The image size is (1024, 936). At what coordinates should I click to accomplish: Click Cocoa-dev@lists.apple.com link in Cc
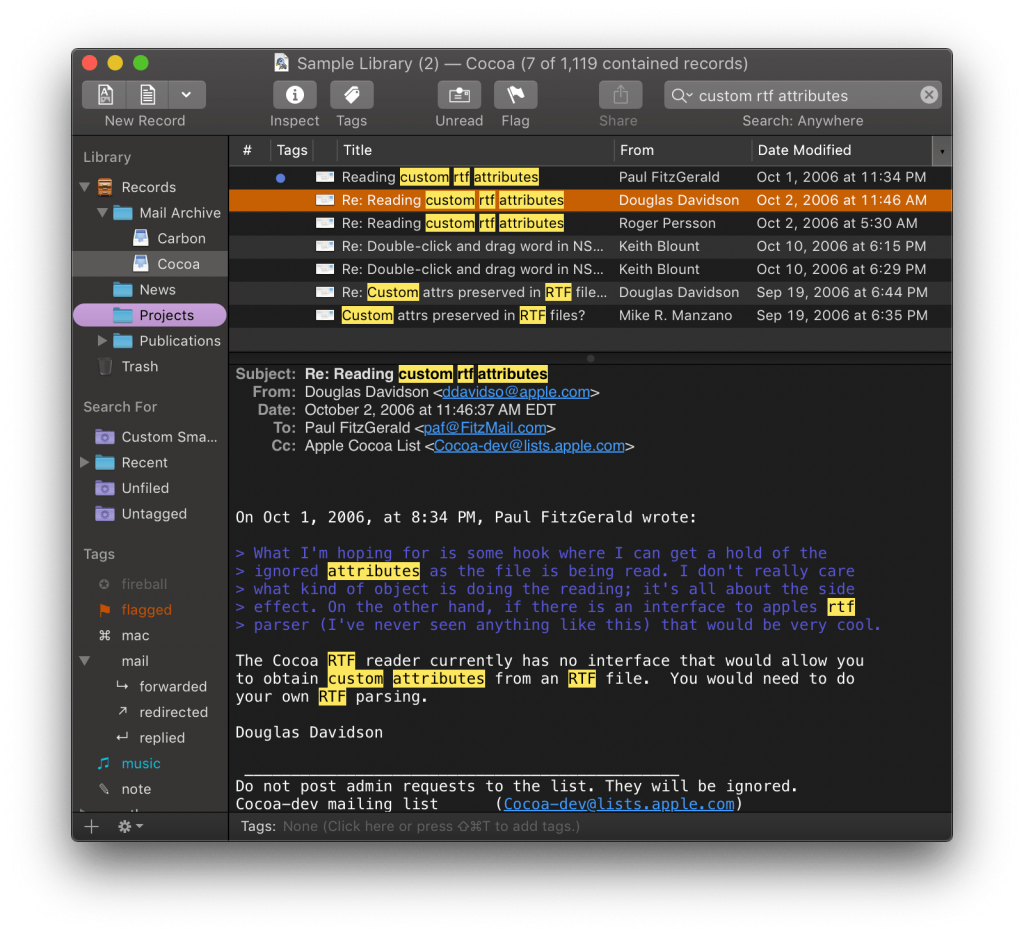(x=529, y=446)
